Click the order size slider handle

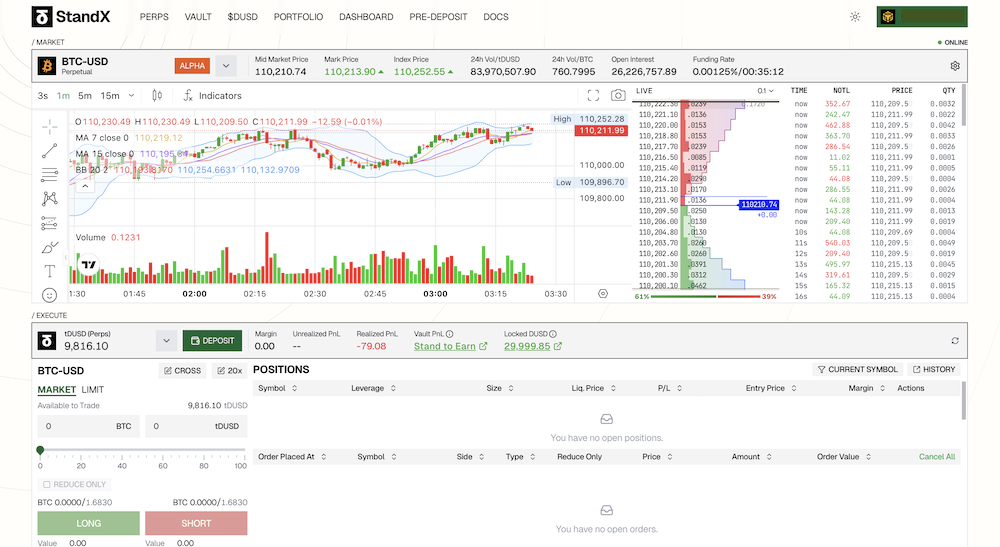pos(40,451)
